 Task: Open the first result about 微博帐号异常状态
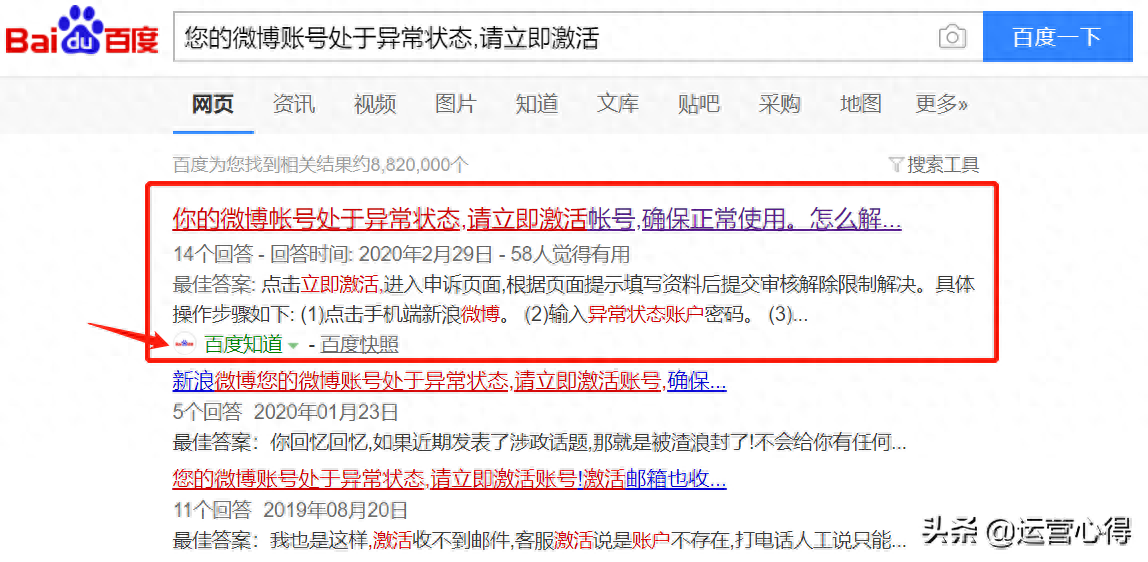(537, 219)
